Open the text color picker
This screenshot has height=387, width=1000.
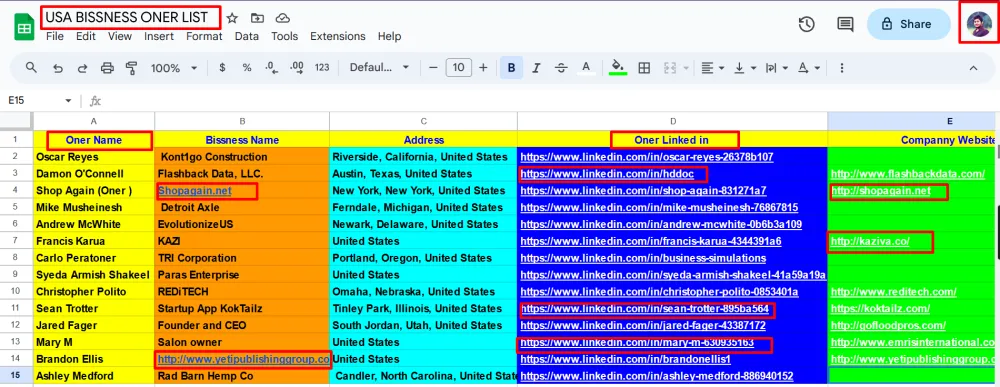[x=586, y=68]
